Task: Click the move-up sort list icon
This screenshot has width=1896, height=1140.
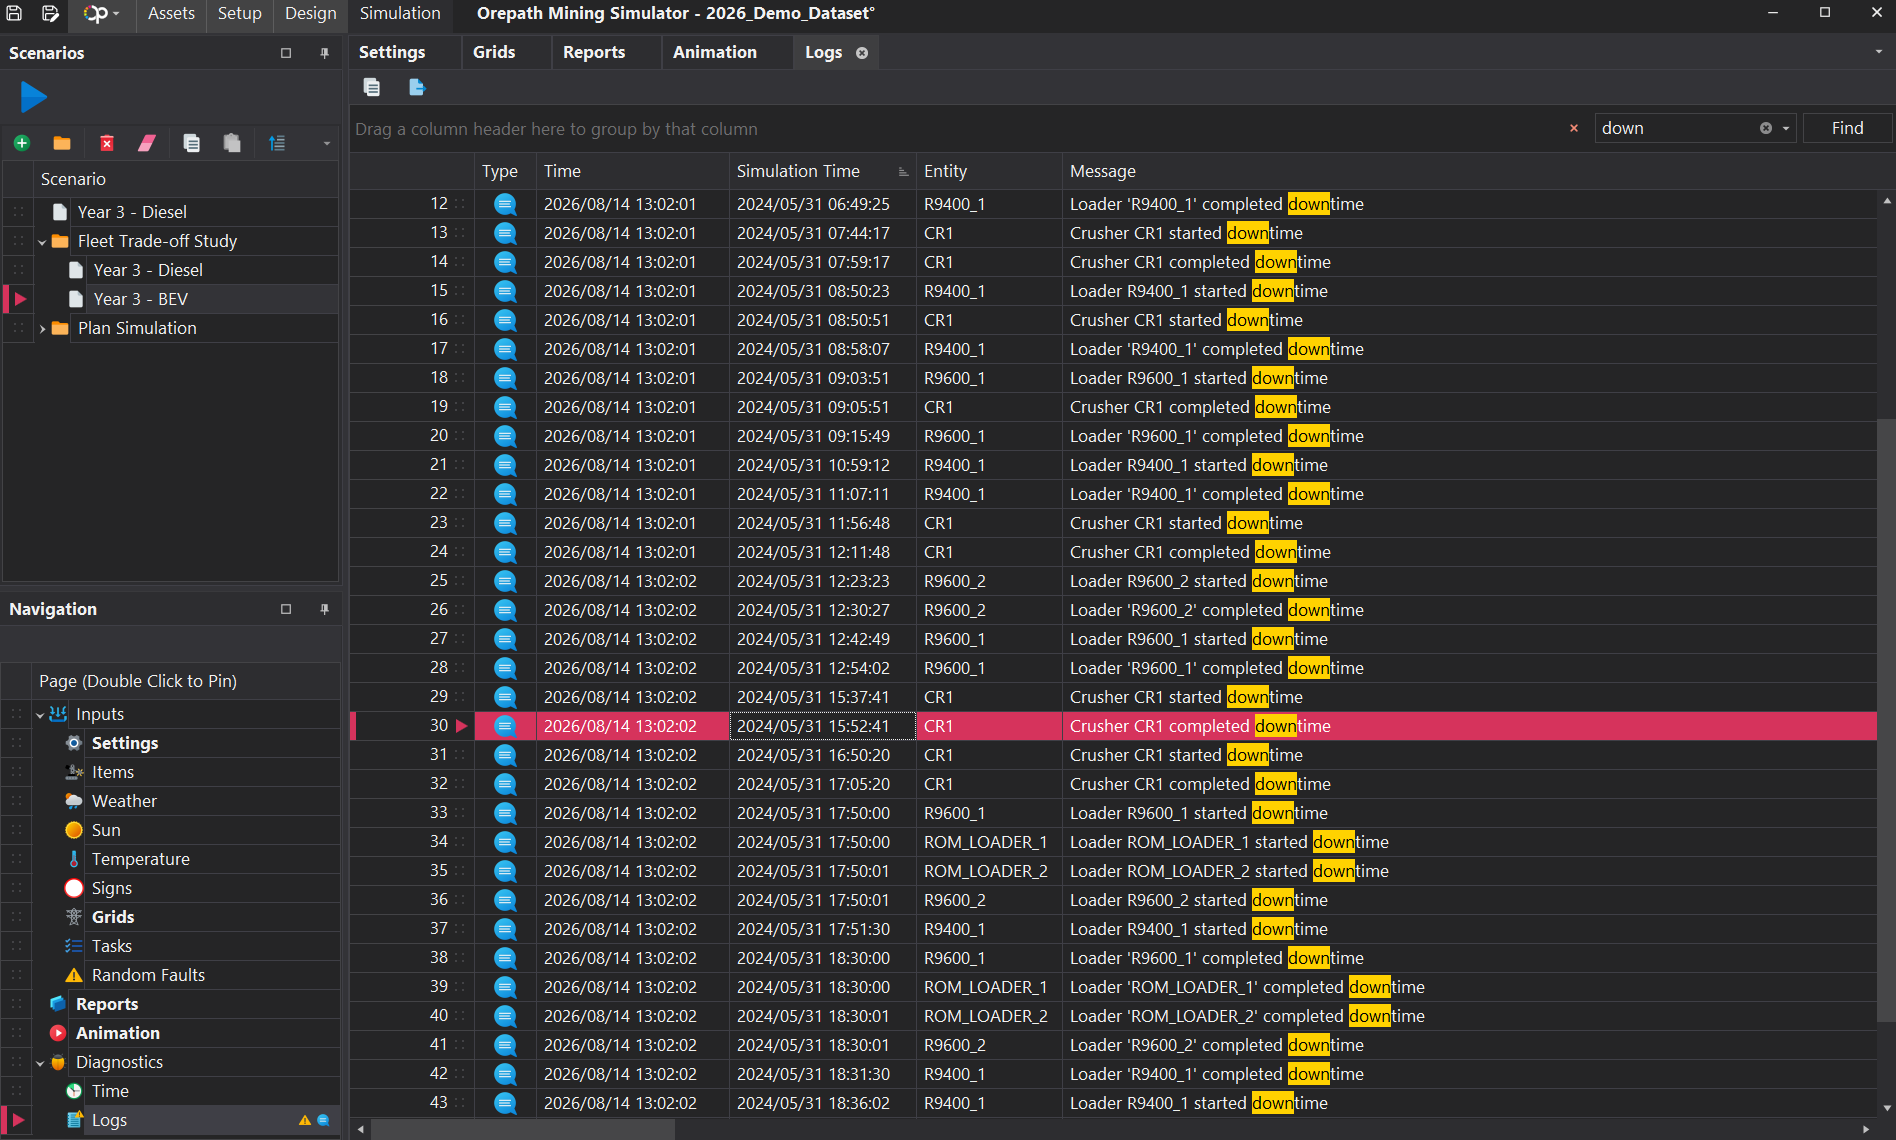Action: [x=277, y=143]
